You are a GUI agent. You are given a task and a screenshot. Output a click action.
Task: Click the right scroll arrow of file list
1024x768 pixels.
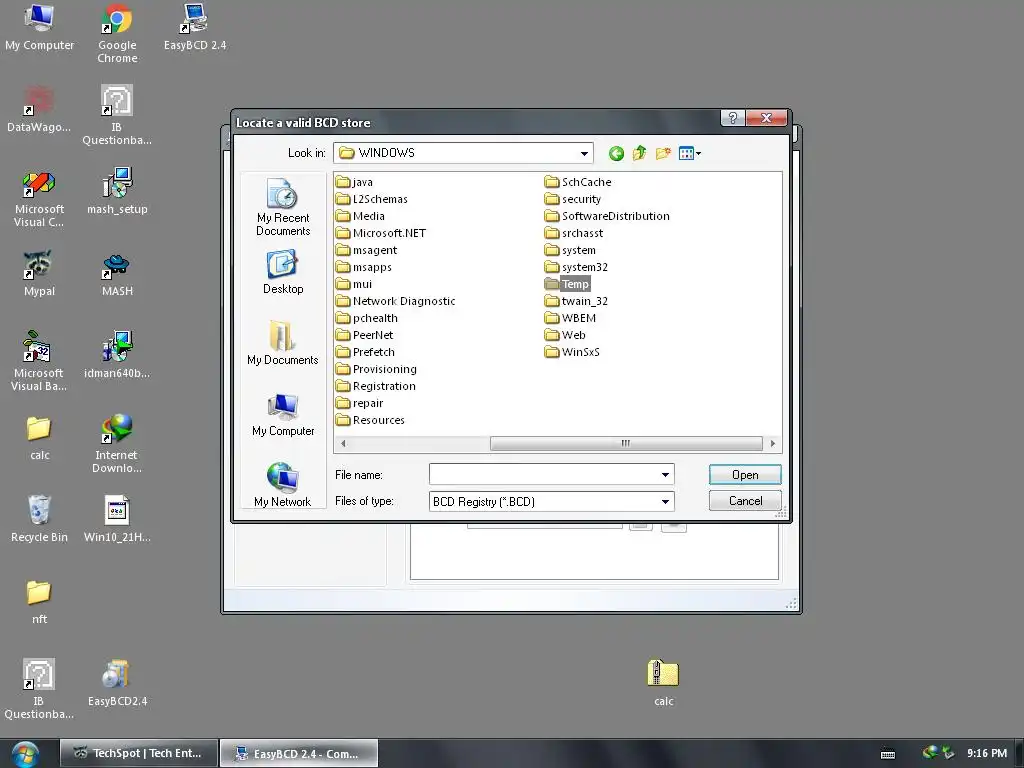coord(773,443)
